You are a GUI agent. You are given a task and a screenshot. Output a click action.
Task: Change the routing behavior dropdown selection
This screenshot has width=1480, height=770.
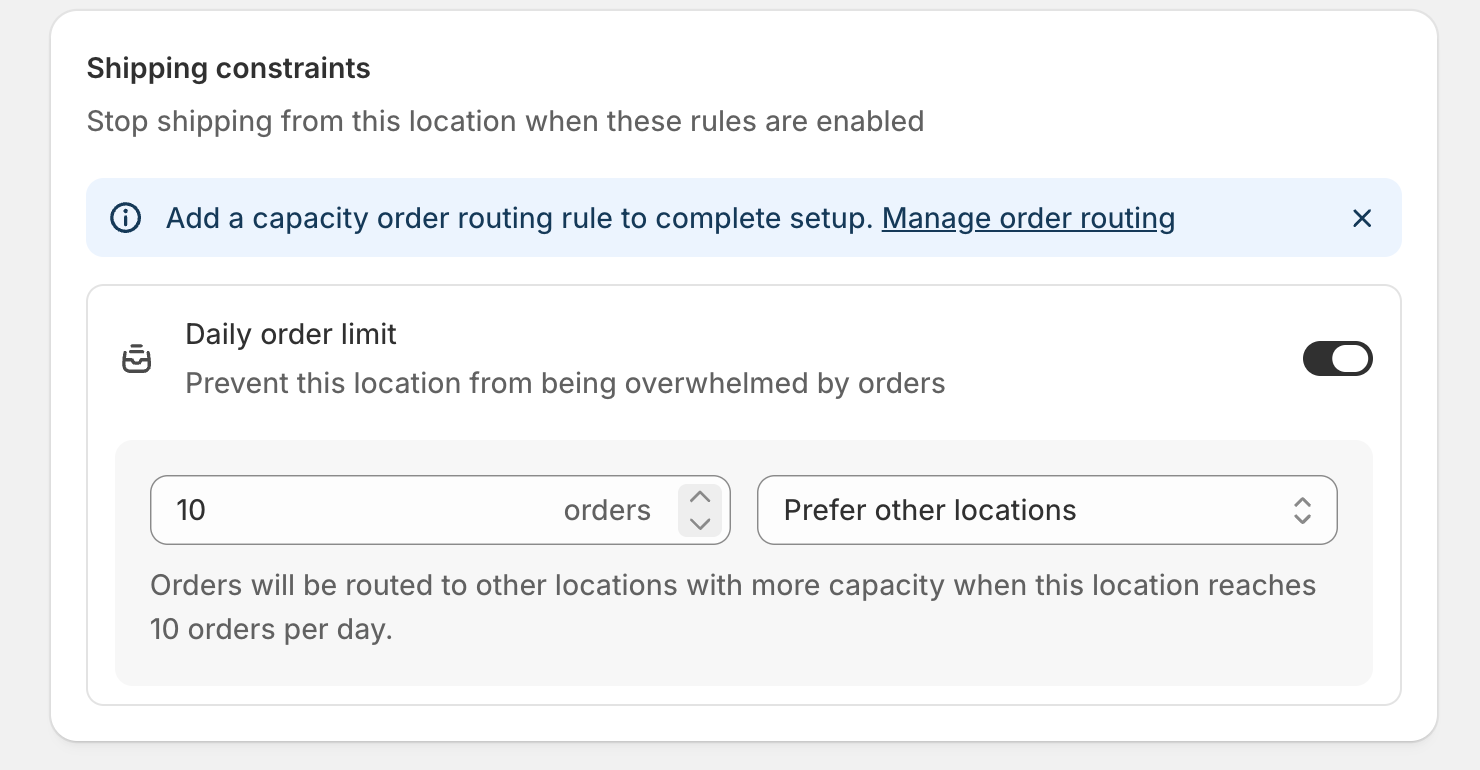click(1047, 510)
